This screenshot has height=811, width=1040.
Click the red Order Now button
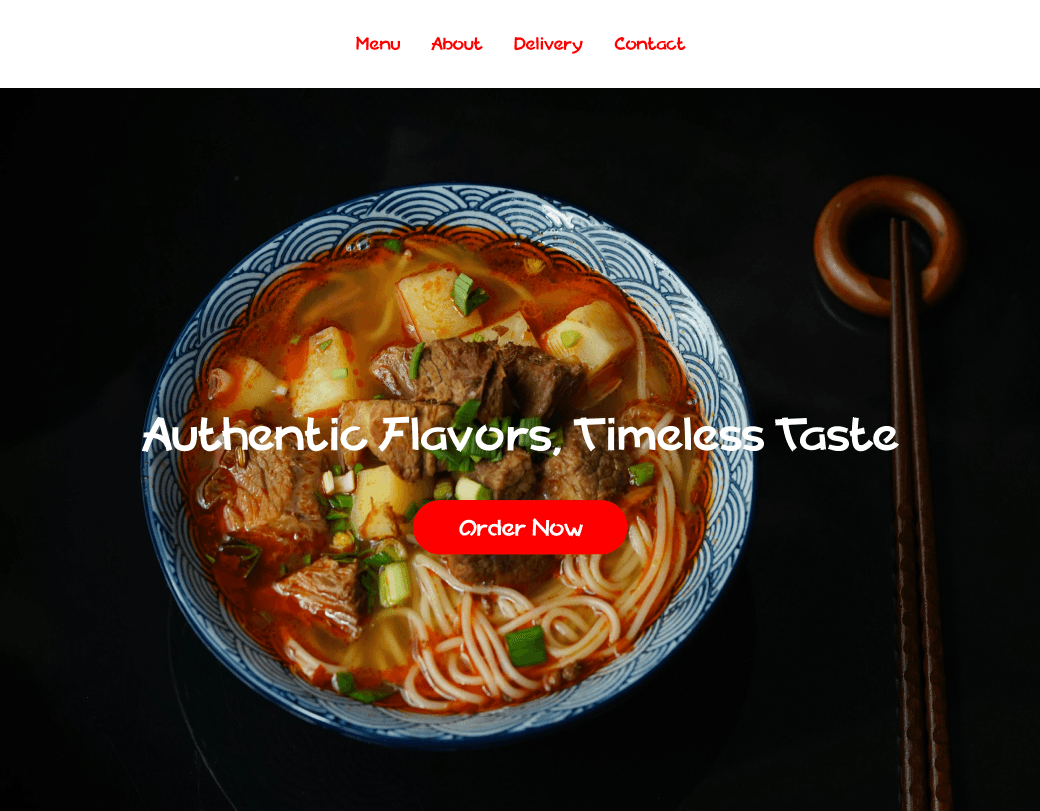point(520,527)
